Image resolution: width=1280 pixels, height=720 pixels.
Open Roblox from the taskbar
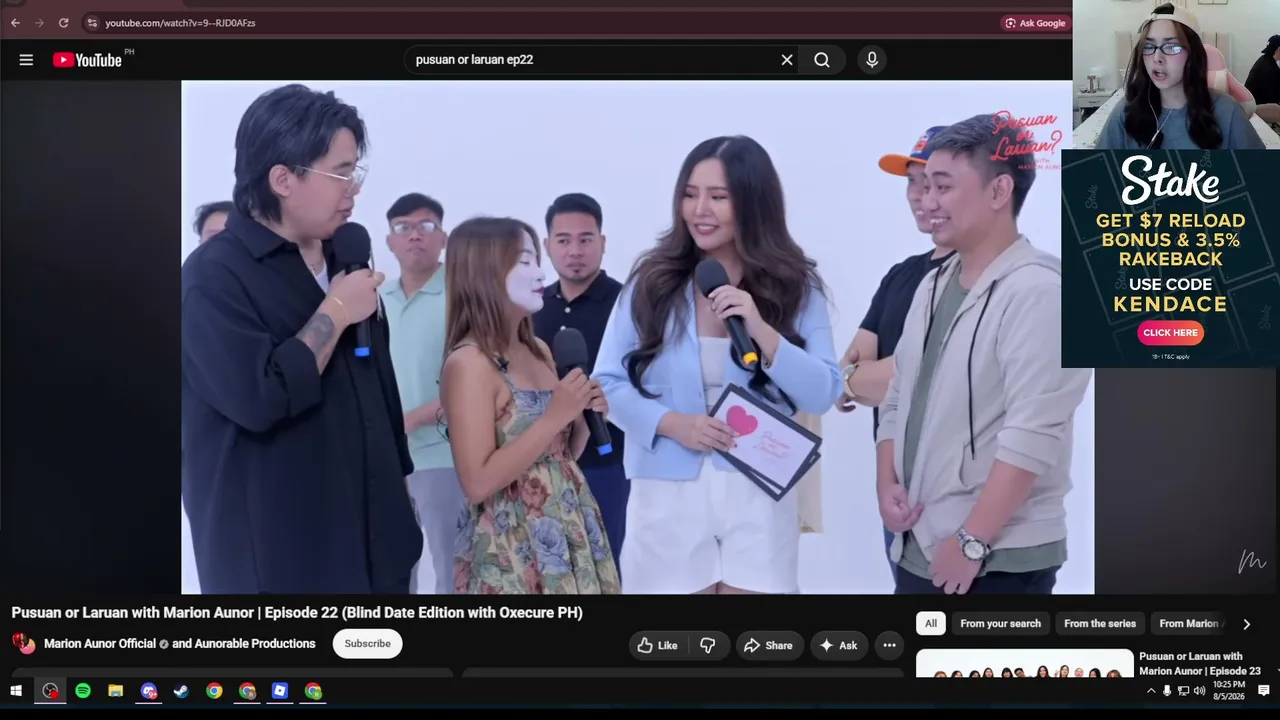280,691
